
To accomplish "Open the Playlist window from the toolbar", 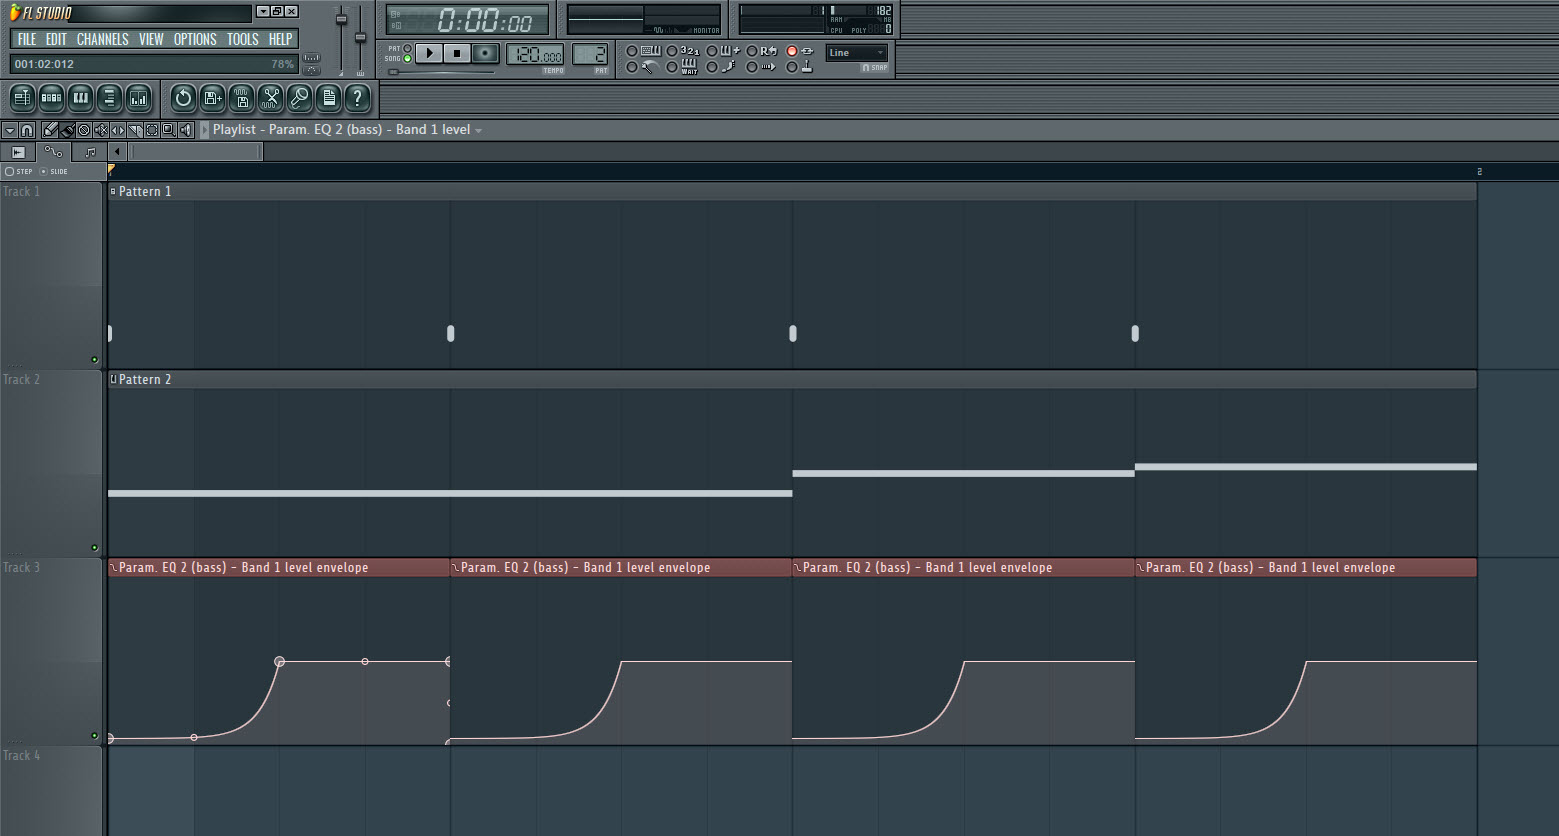I will pos(23,98).
